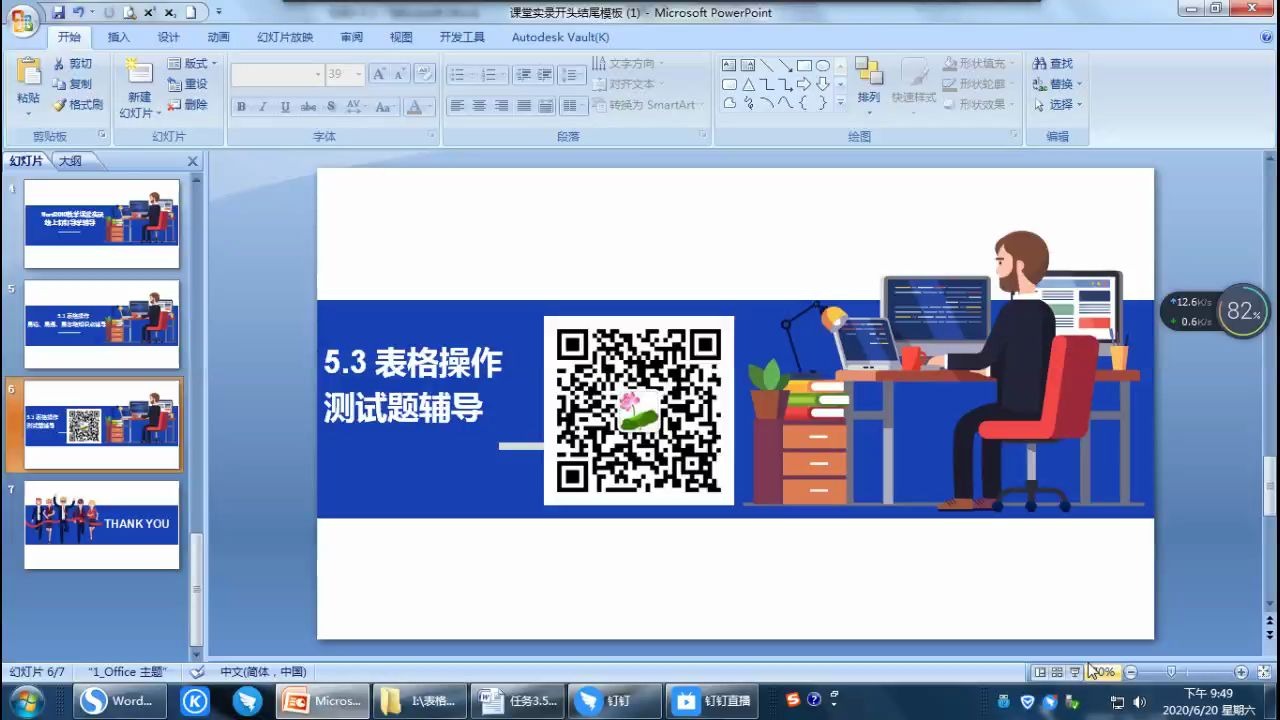Click the Paste icon

[x=28, y=72]
